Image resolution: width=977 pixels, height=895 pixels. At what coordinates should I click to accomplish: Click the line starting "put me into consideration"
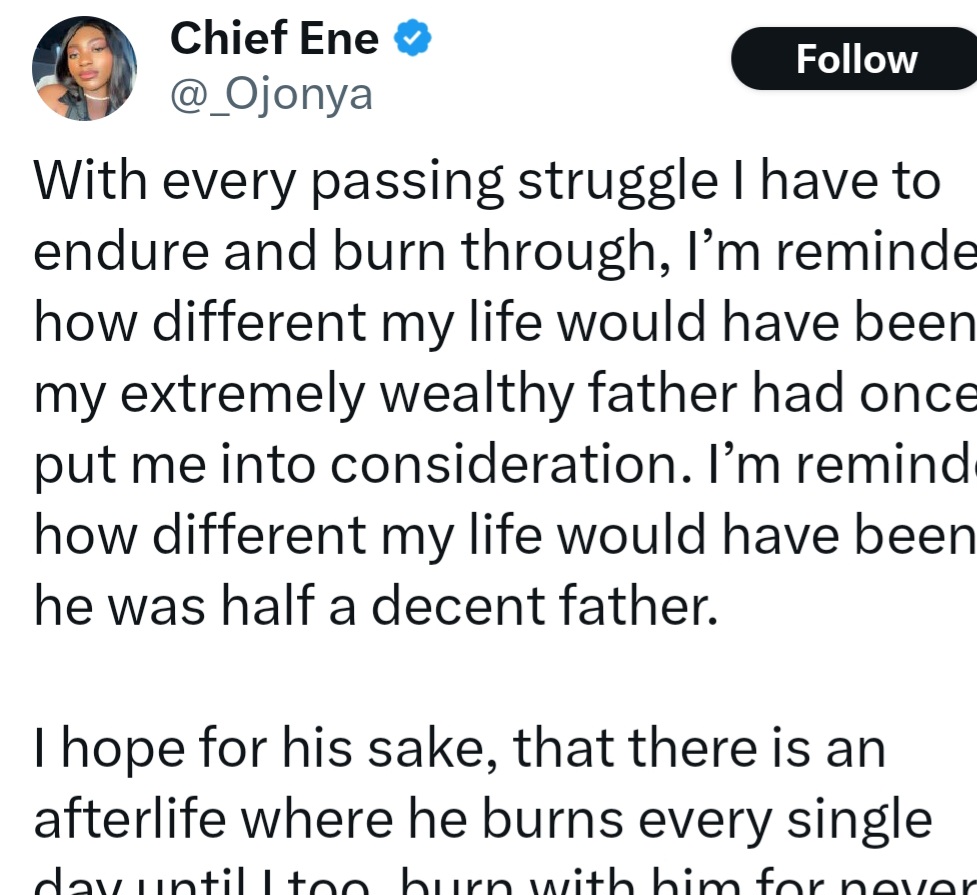[505, 465]
